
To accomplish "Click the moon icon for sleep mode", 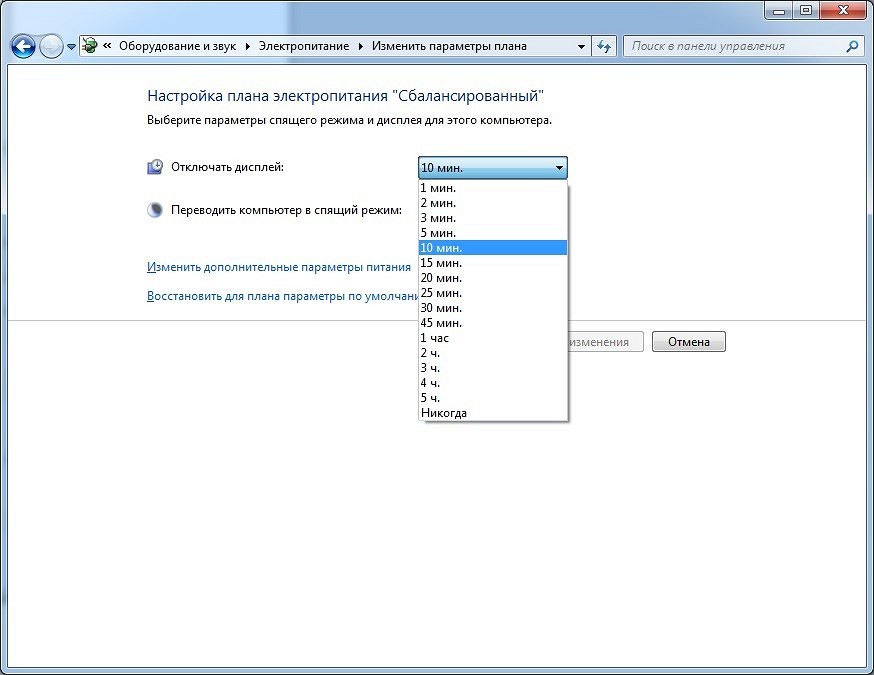I will point(155,210).
